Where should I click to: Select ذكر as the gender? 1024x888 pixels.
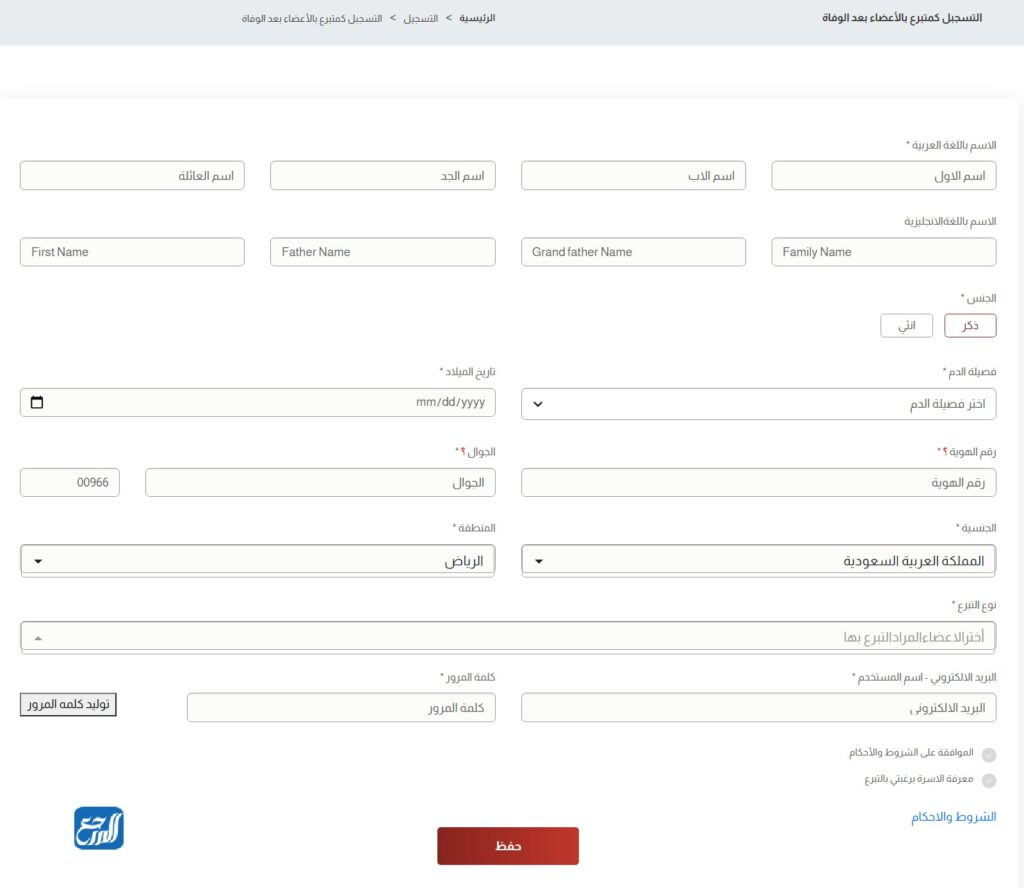coord(969,325)
